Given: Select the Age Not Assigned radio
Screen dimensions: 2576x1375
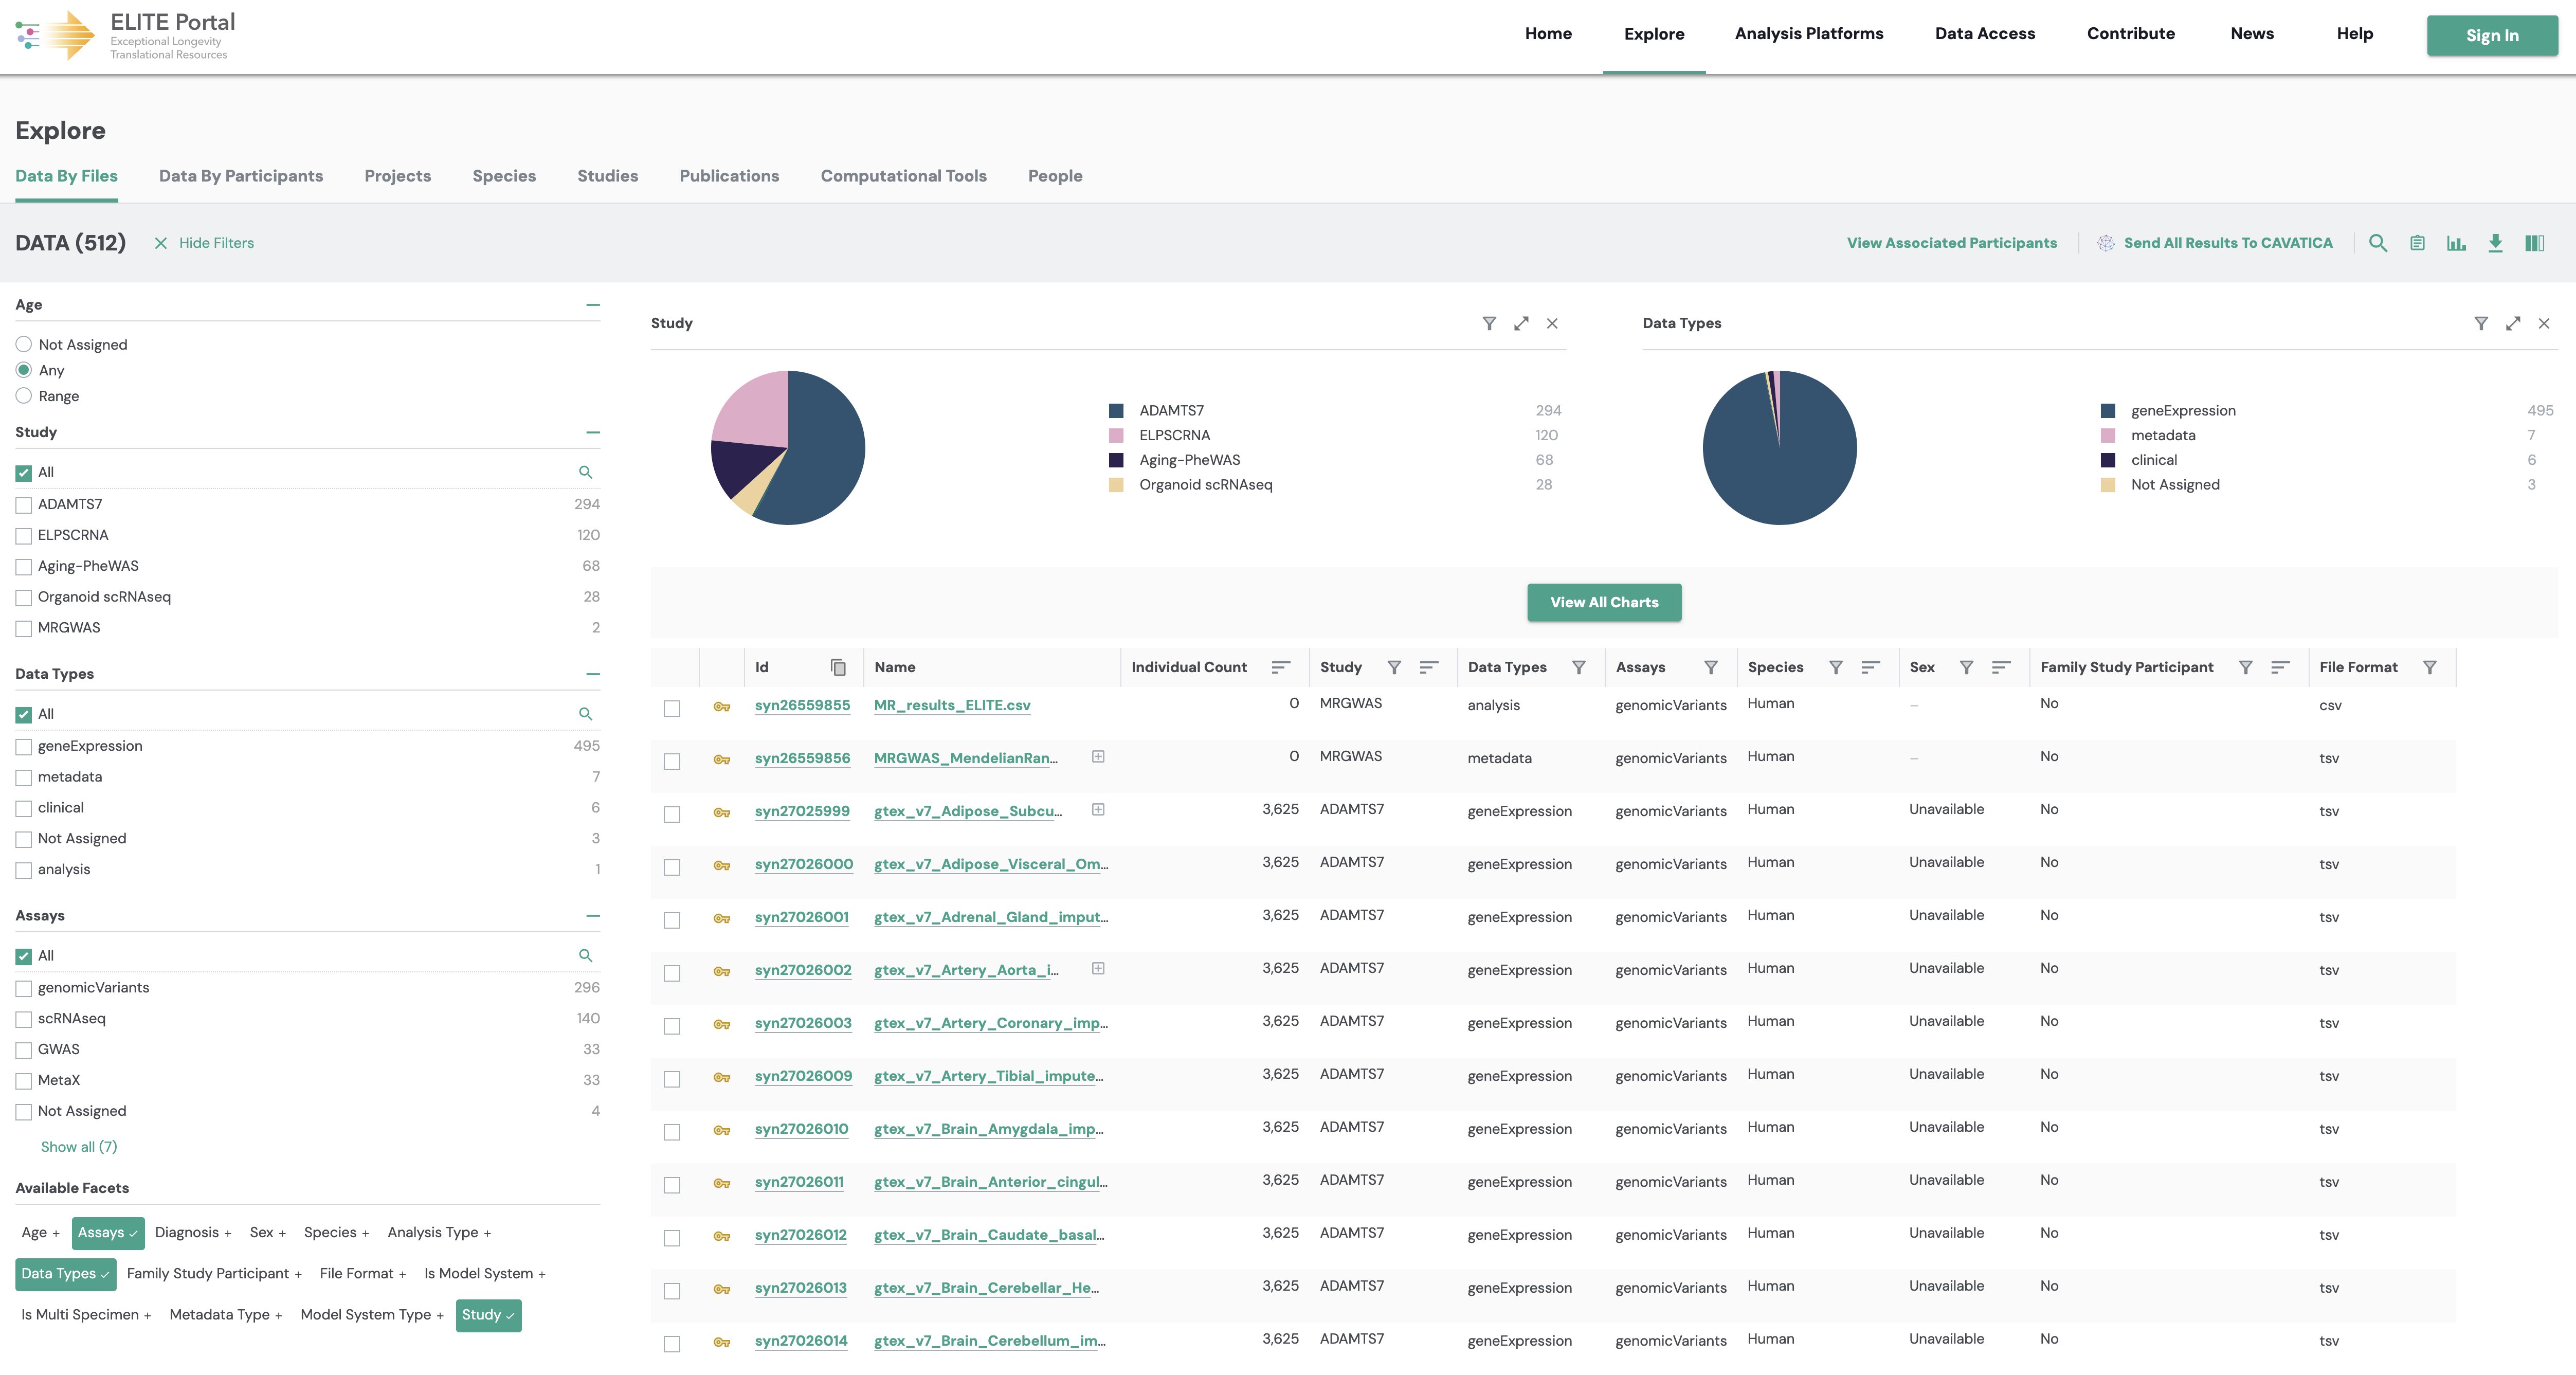Looking at the screenshot, I should [x=24, y=345].
